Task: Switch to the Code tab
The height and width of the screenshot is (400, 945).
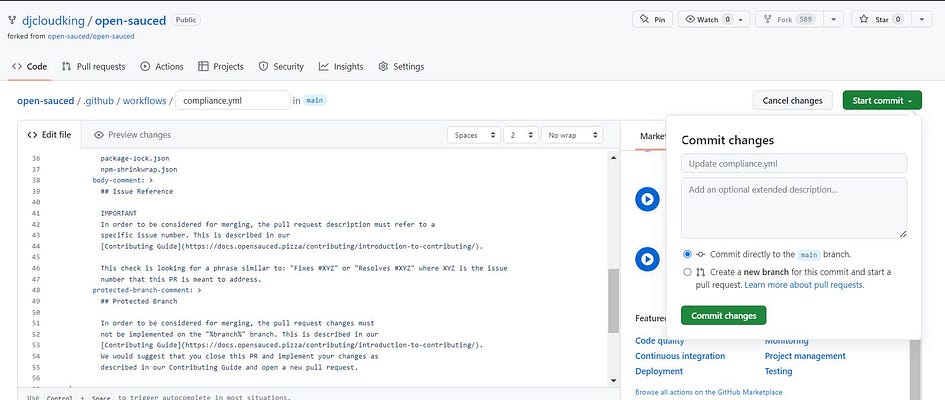Action: pyautogui.click(x=30, y=67)
